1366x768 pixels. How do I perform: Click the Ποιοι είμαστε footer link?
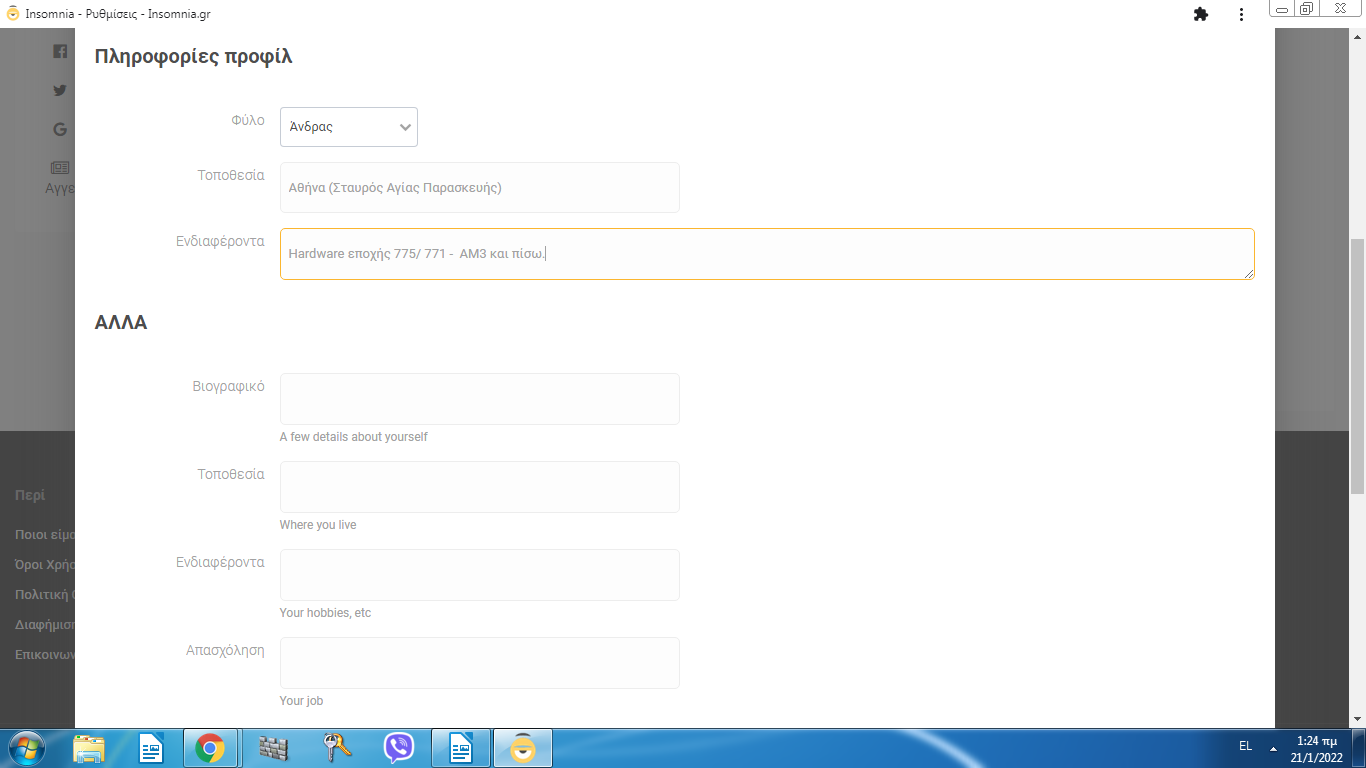(45, 534)
